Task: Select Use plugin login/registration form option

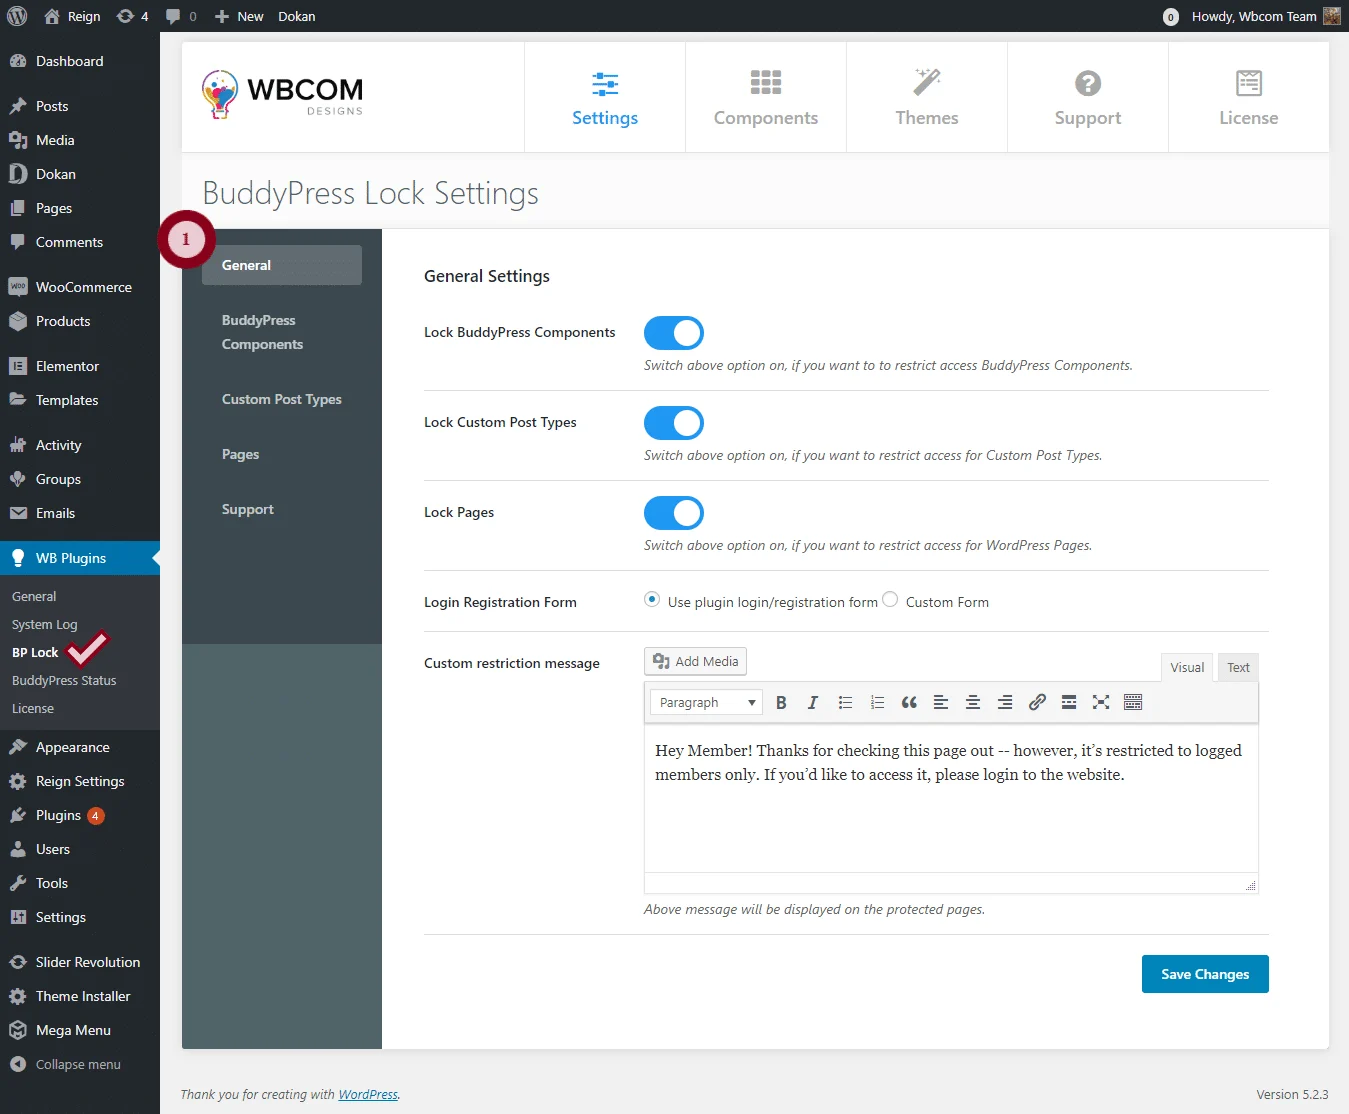Action: (x=652, y=600)
